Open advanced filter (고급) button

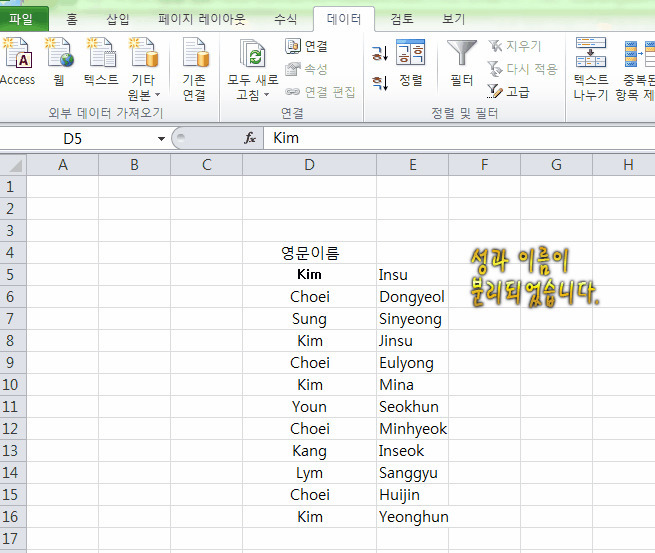click(508, 92)
